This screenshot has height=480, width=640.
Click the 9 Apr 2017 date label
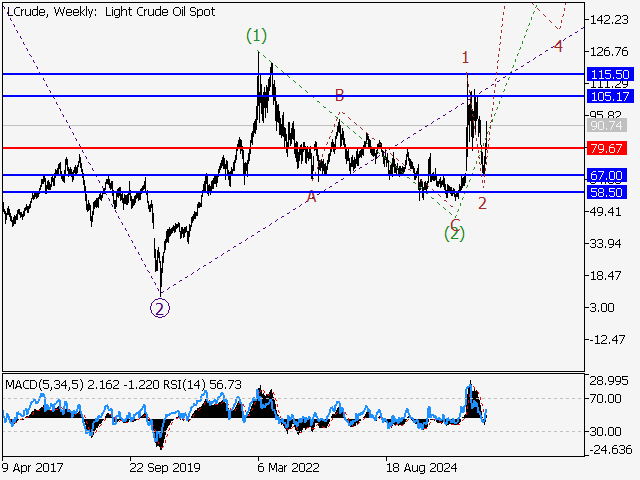(32, 467)
